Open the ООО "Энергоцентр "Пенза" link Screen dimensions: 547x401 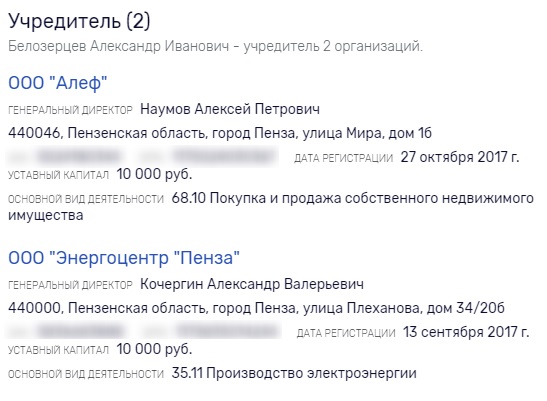point(124,258)
